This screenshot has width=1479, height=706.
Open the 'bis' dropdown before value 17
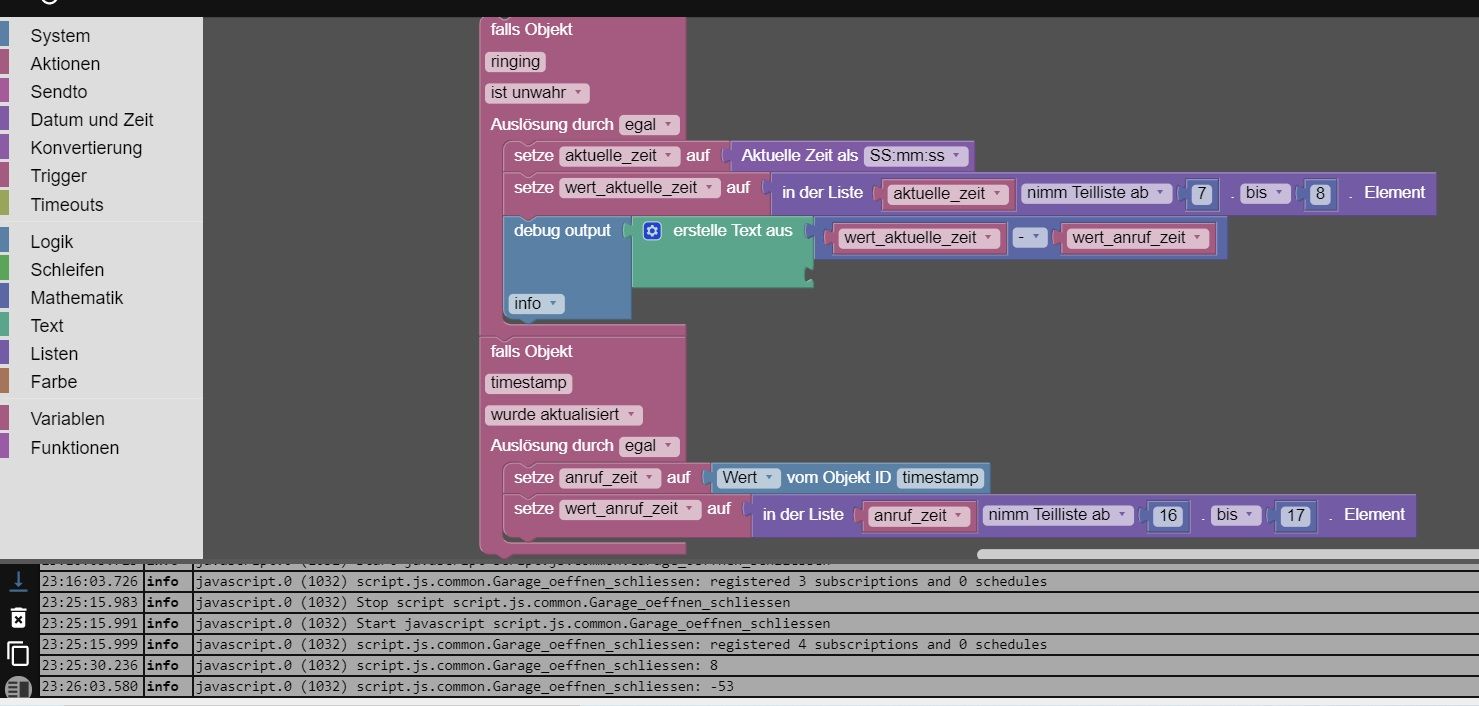point(1236,515)
